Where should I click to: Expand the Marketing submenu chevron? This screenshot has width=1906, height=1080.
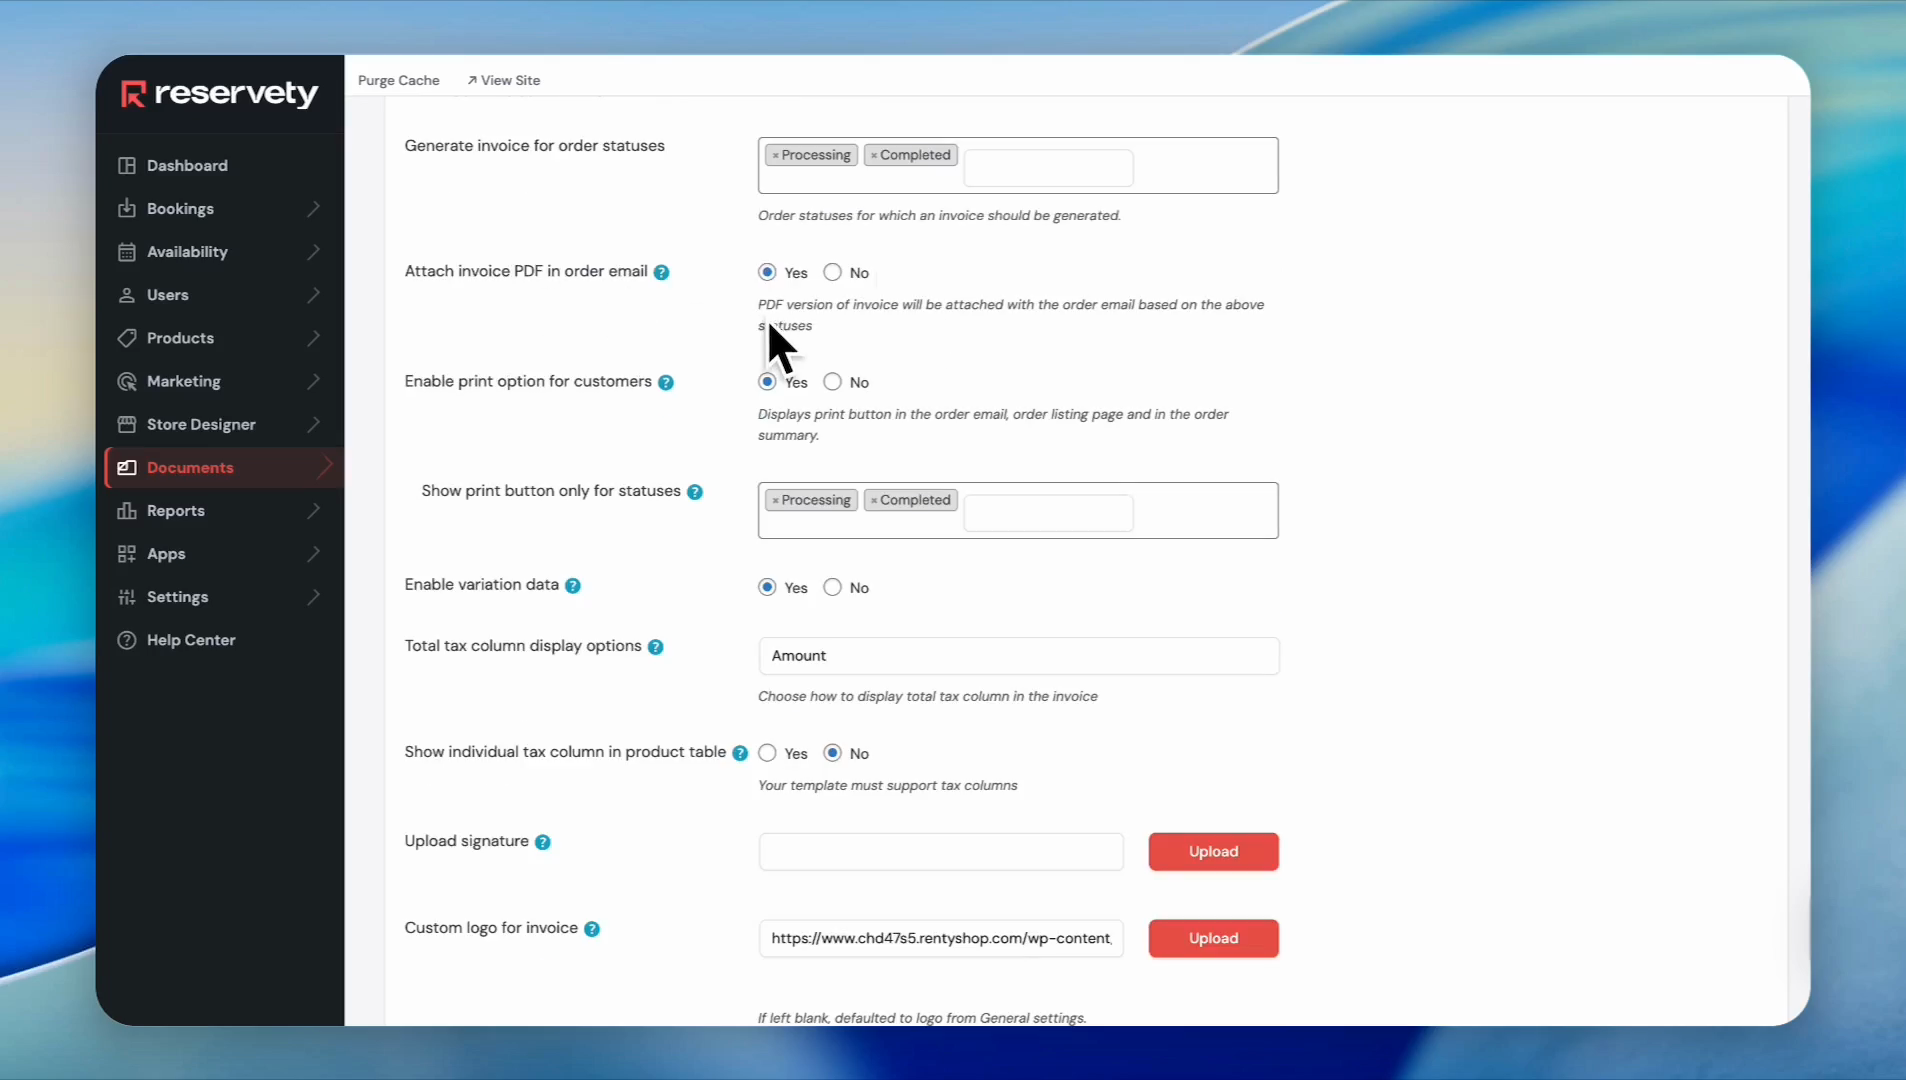point(314,381)
